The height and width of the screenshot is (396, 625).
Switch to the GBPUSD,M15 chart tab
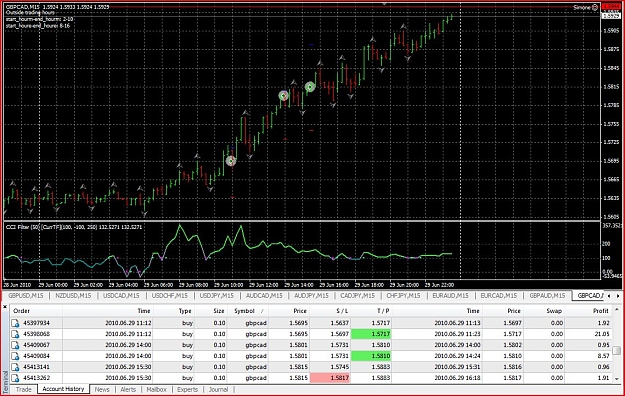click(x=26, y=296)
